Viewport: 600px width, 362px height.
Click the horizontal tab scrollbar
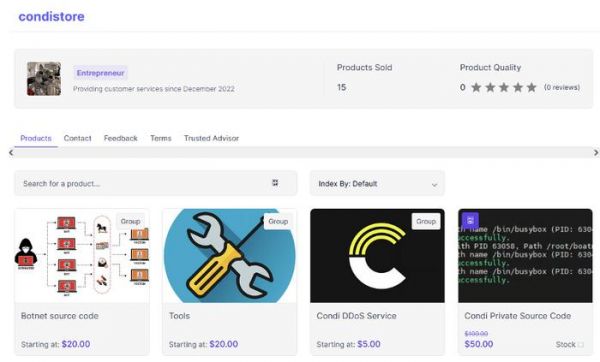[x=303, y=152]
